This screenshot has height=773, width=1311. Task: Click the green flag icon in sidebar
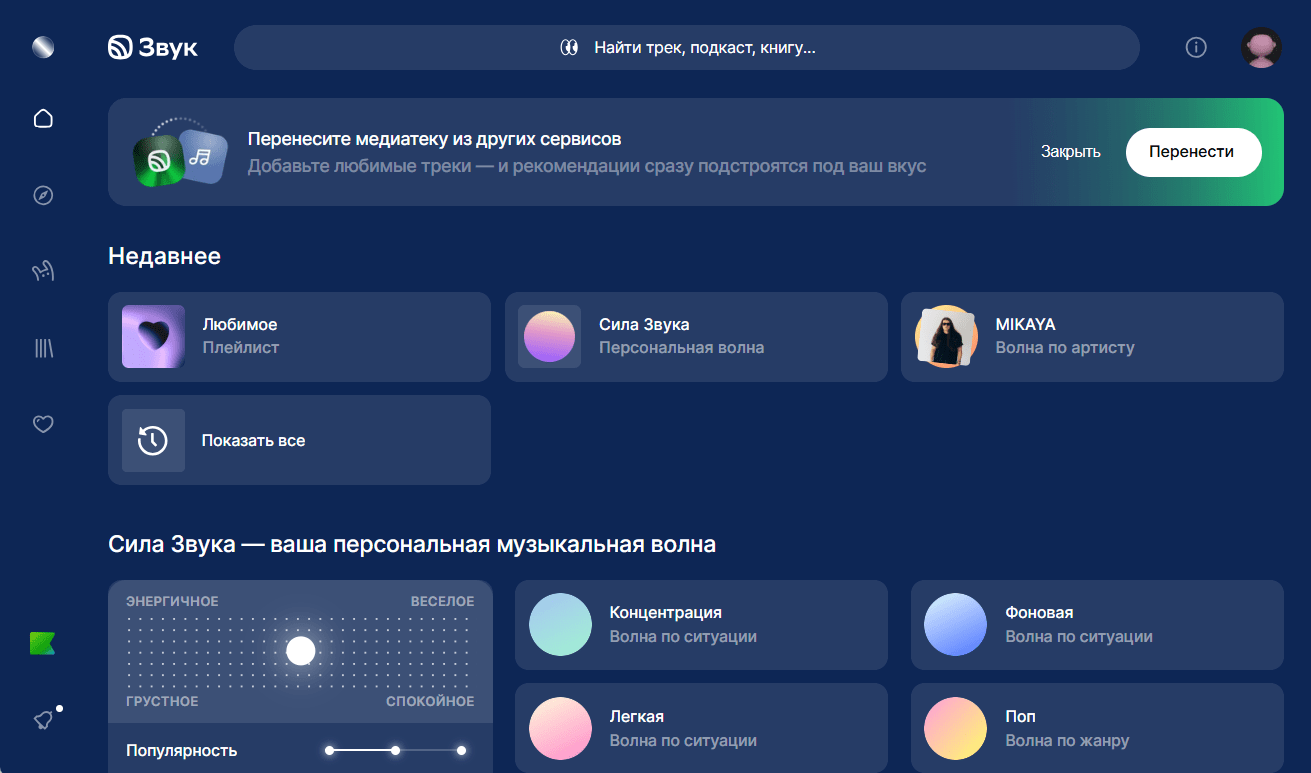pyautogui.click(x=42, y=644)
